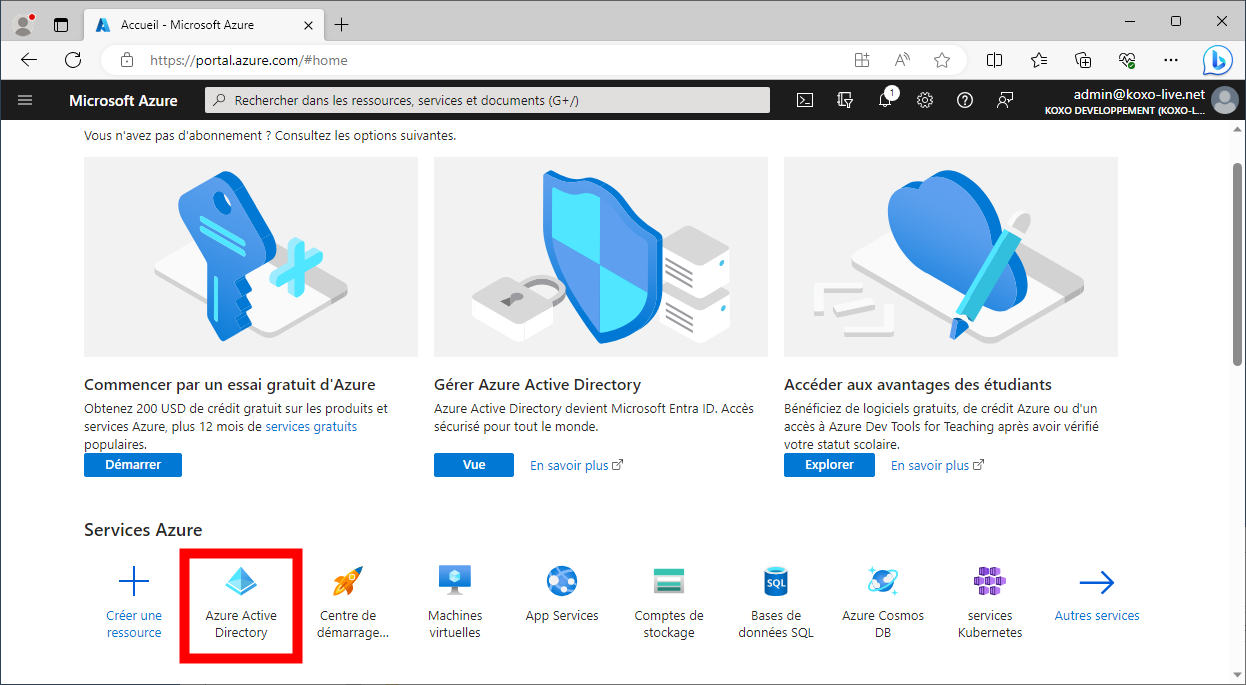Screen dimensions: 1246x685
Task: Open the help question mark icon
Action: coord(965,100)
